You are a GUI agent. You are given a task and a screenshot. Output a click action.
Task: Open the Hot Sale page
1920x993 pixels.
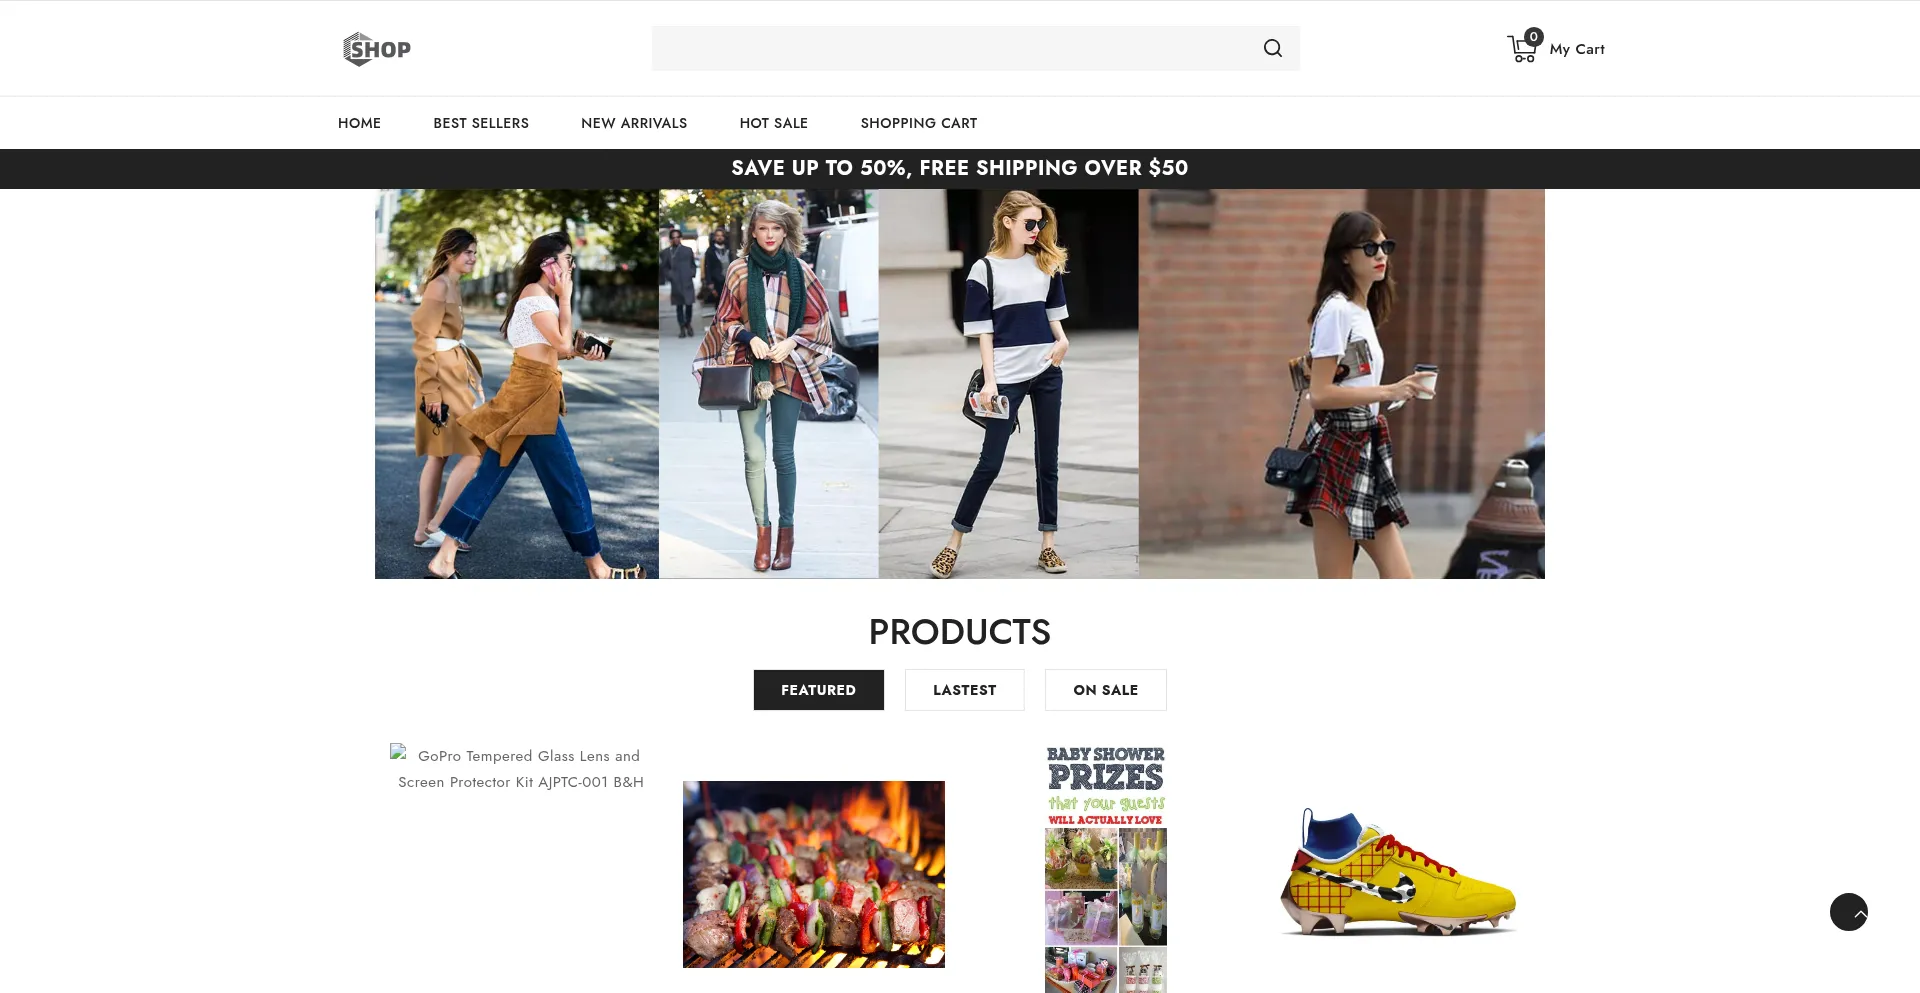point(773,123)
